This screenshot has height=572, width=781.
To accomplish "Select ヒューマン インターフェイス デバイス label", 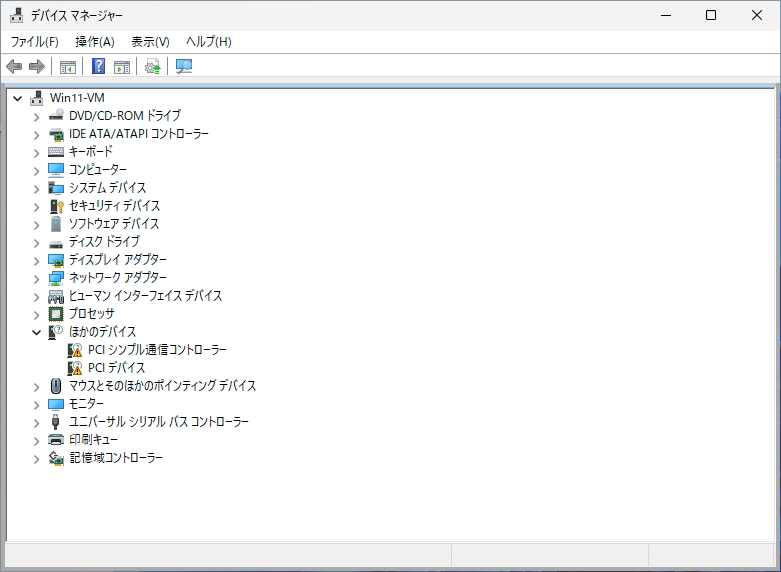I will pyautogui.click(x=145, y=296).
